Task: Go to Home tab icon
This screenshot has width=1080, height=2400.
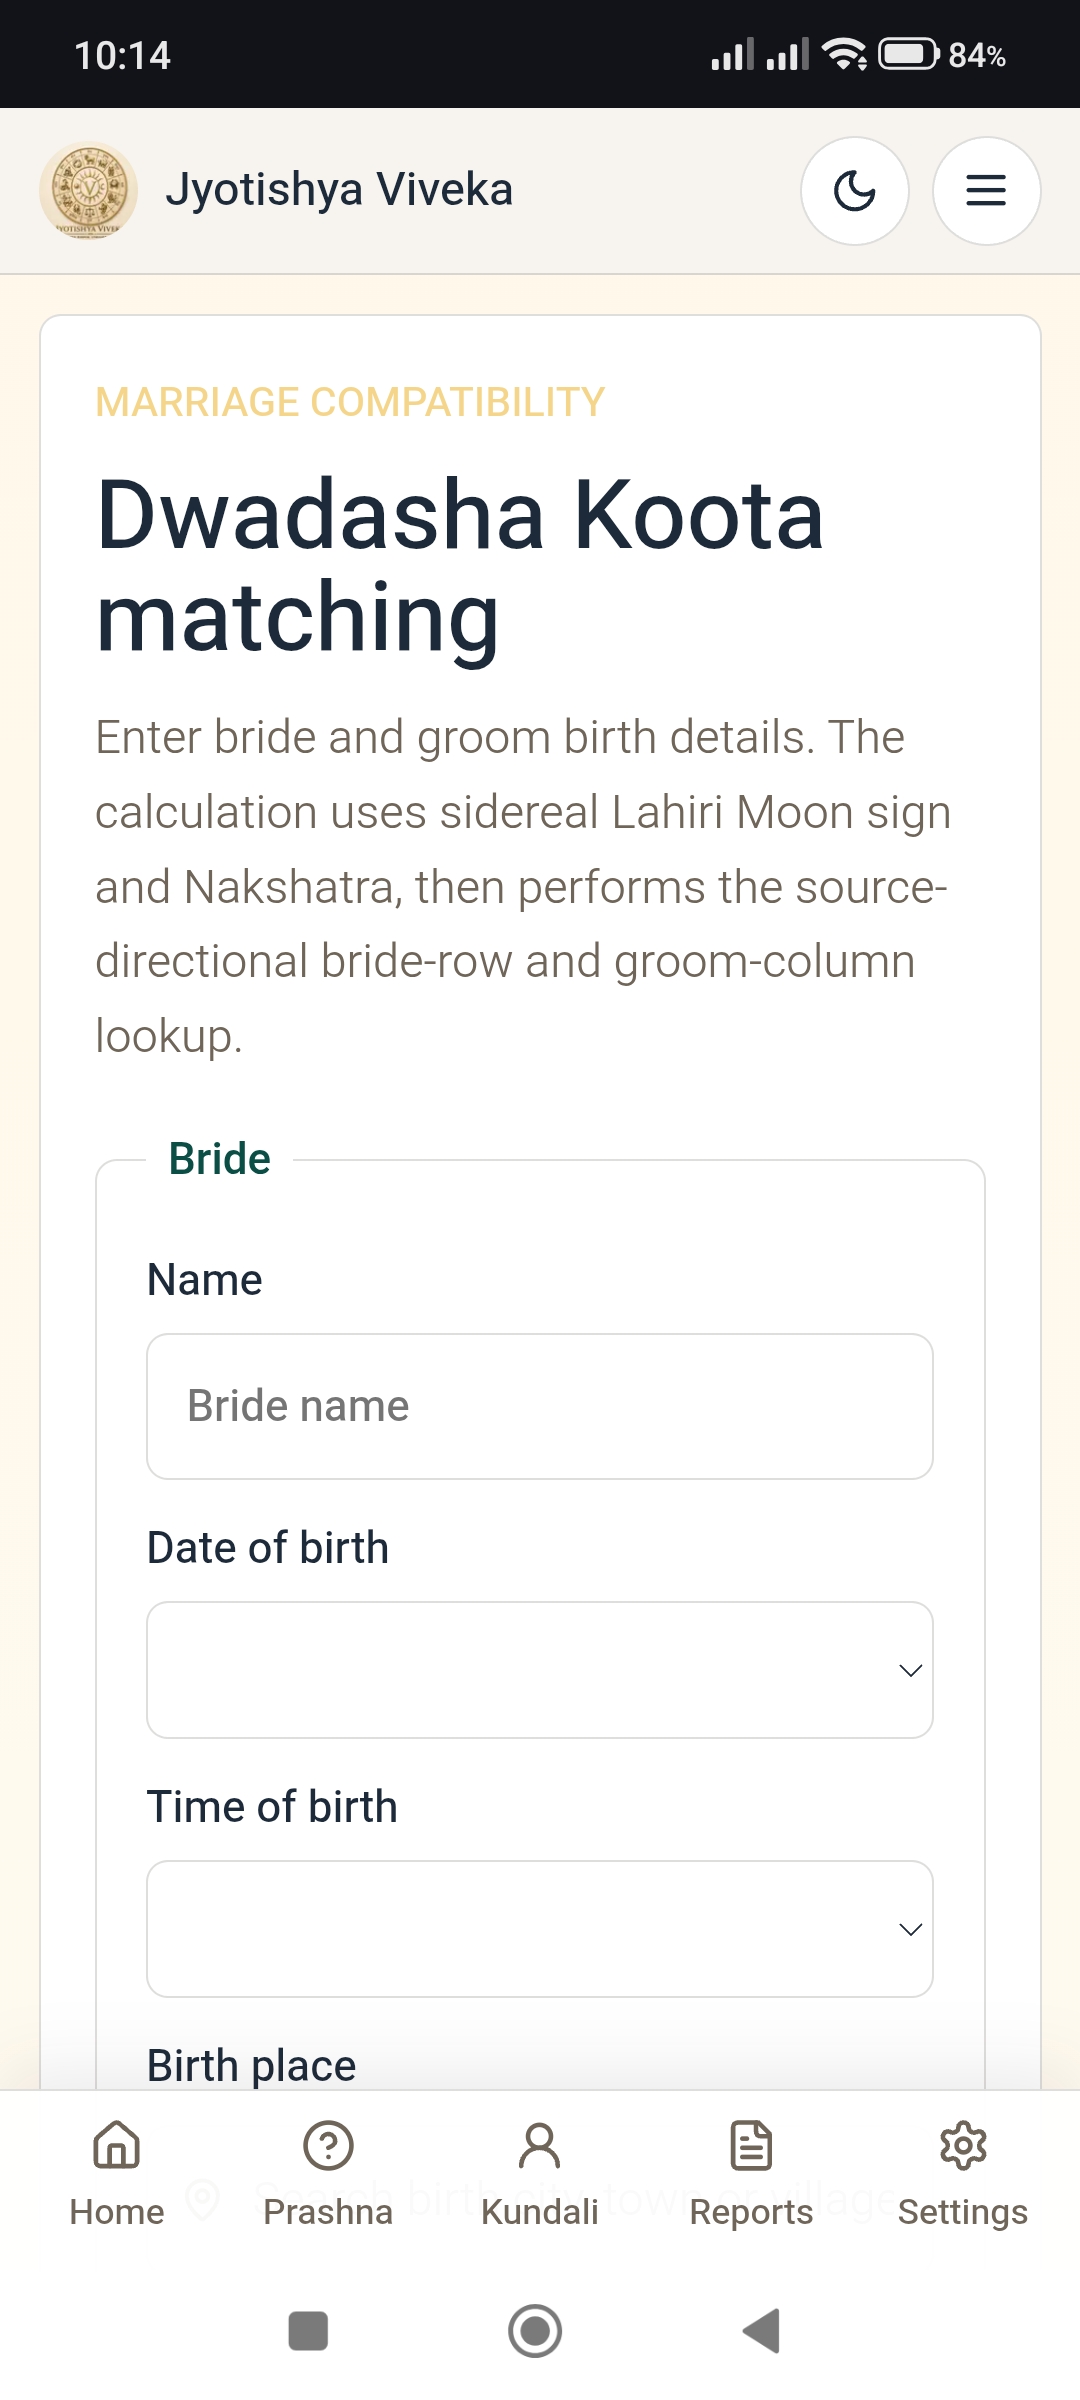Action: [117, 2145]
